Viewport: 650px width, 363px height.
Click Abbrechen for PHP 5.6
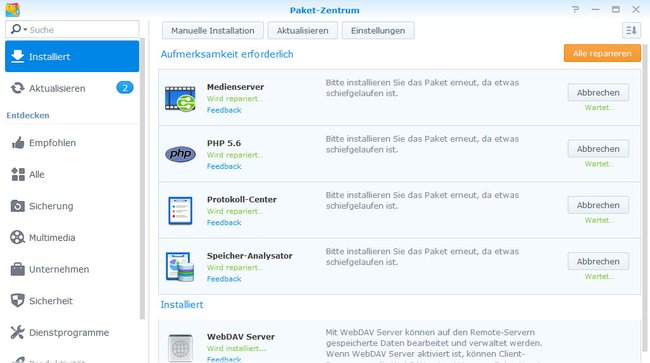pos(598,149)
